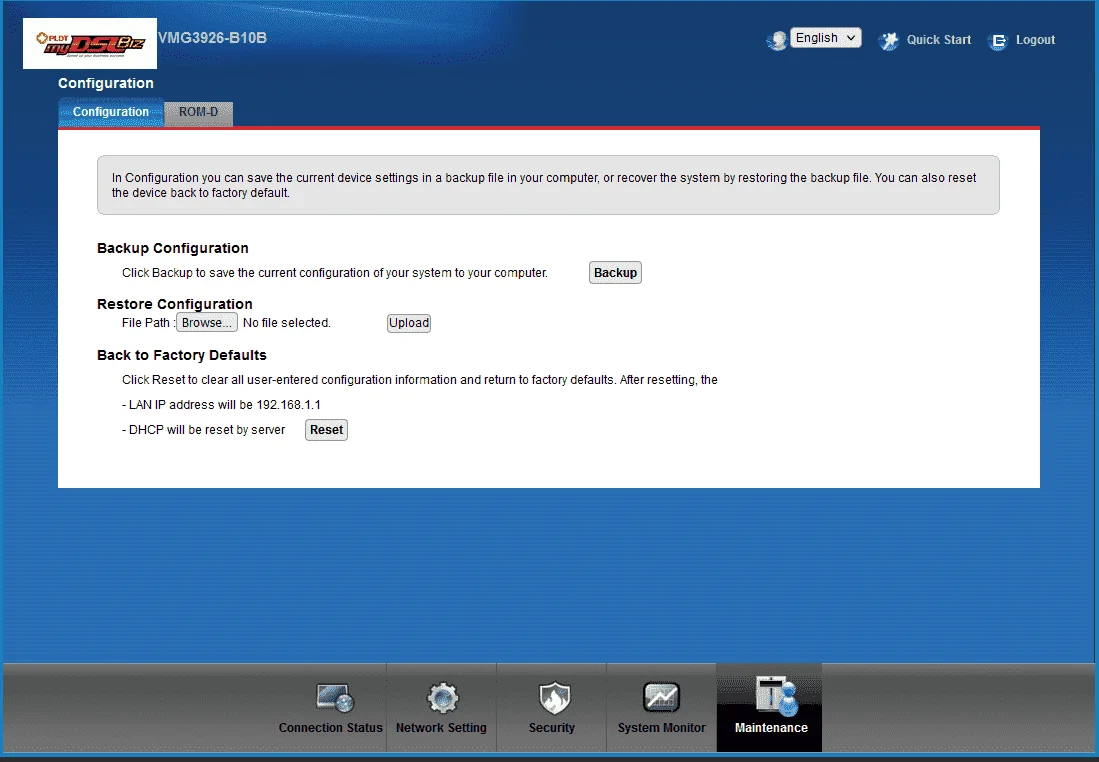Viewport: 1099px width, 762px height.
Task: Click the 'Back to Factory Defaults' heading
Action: 182,355
